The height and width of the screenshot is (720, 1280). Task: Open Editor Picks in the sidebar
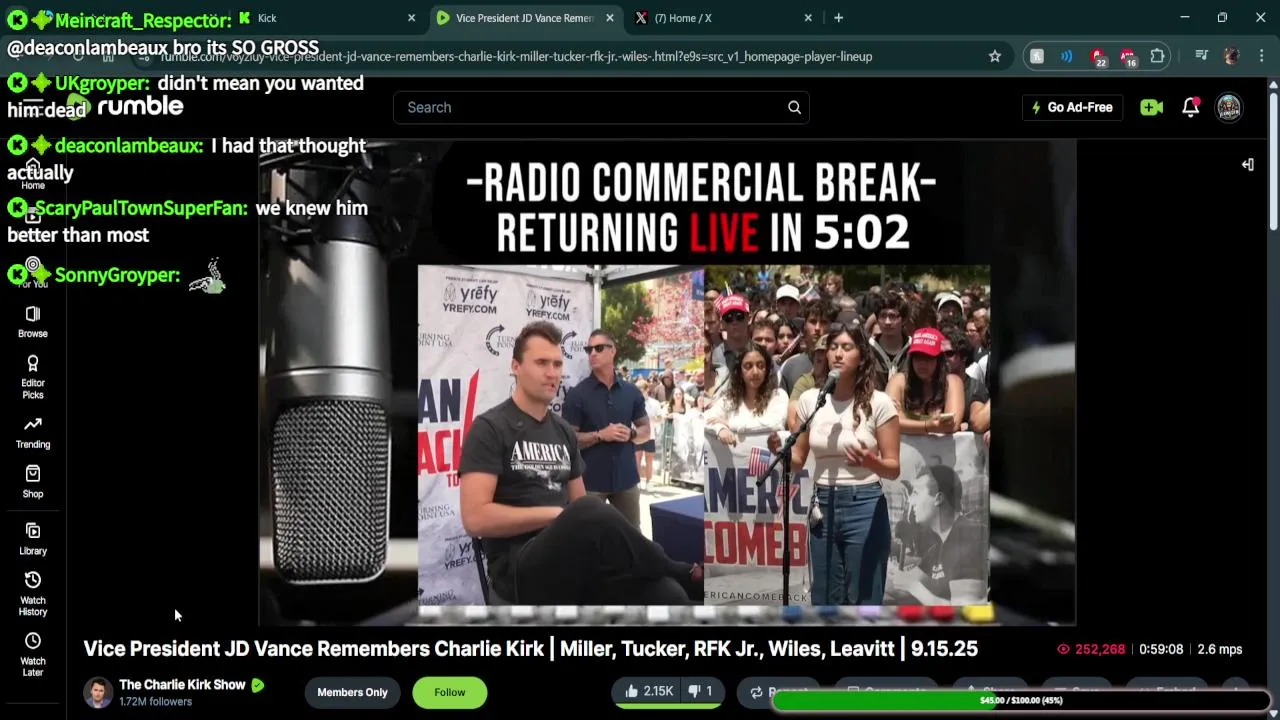pos(33,377)
